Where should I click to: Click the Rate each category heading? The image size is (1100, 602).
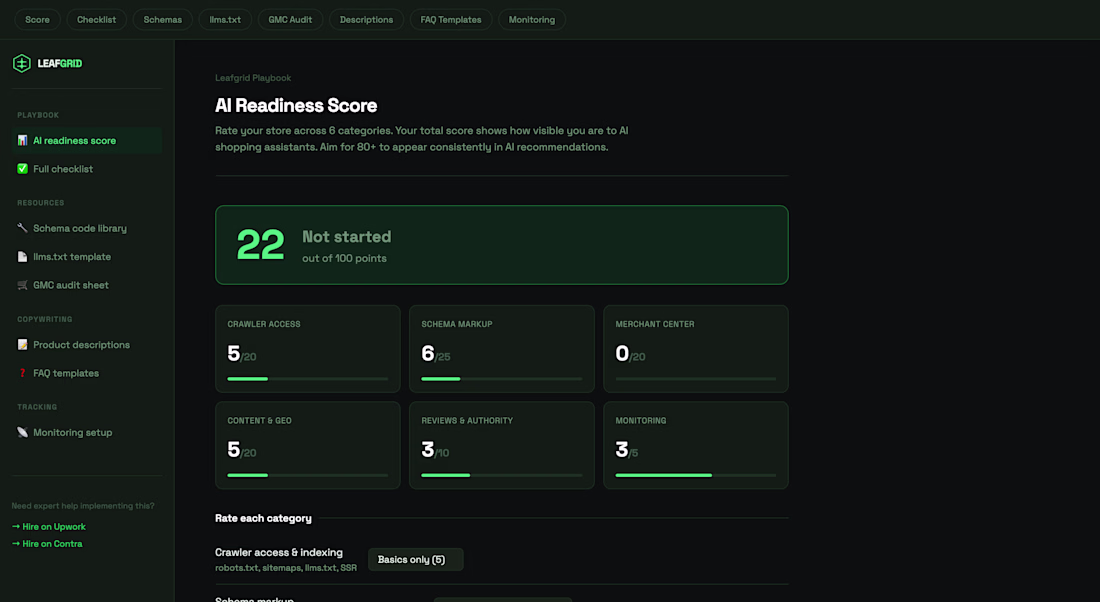pos(263,519)
